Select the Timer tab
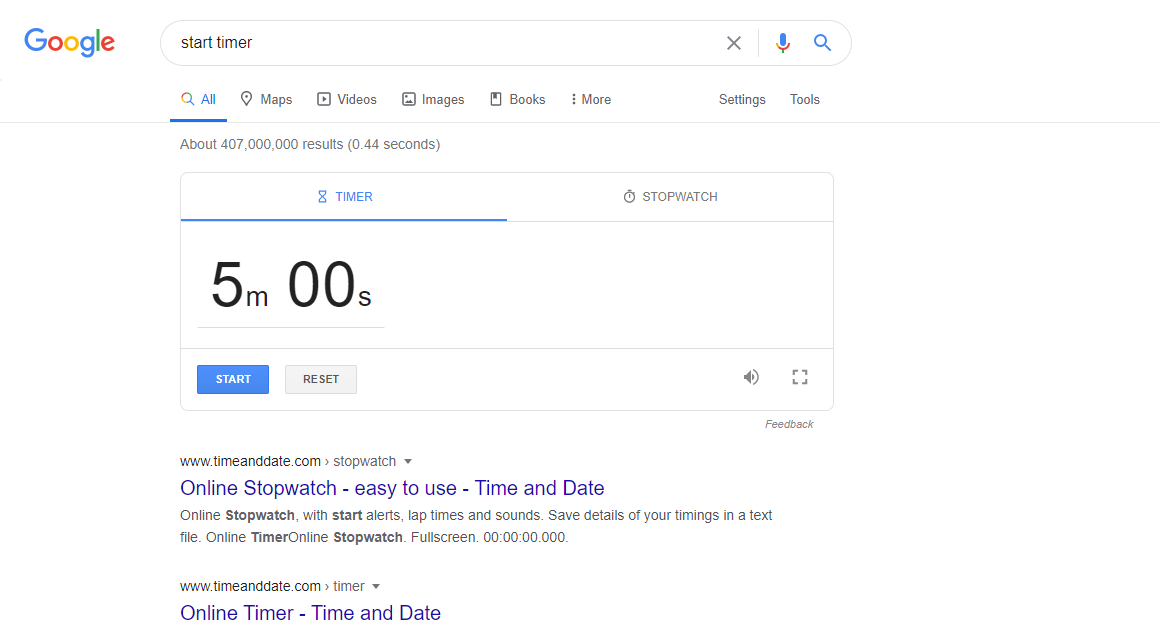The image size is (1160, 635). (x=344, y=197)
